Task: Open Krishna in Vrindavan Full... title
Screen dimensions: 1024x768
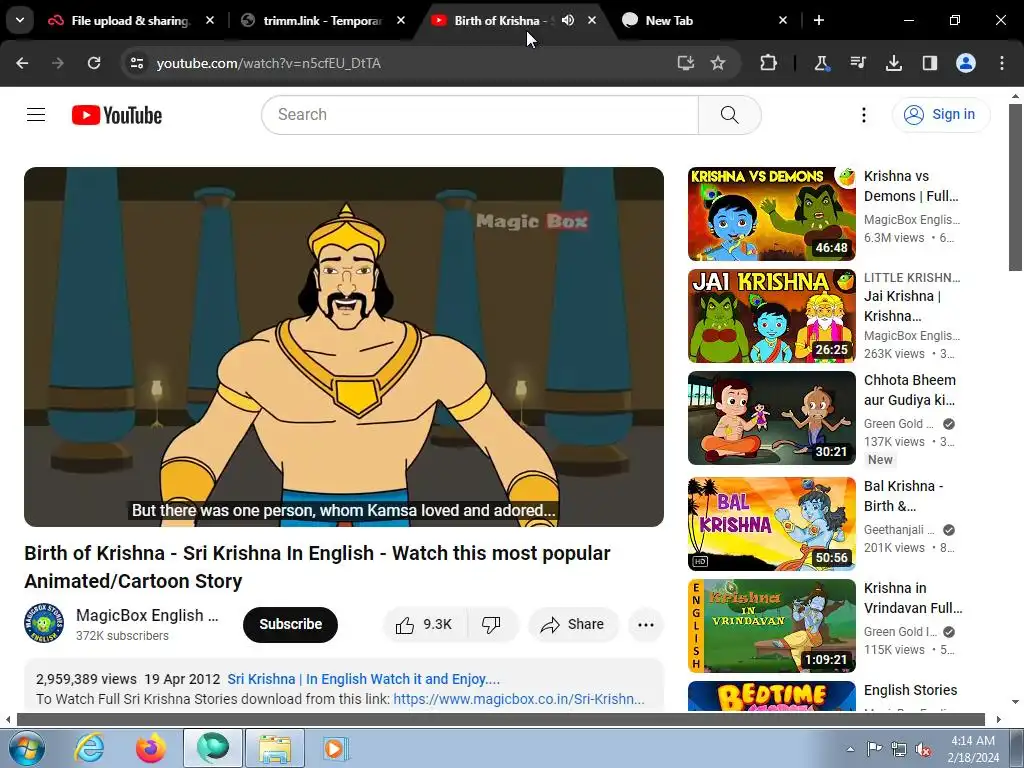Action: [913, 598]
